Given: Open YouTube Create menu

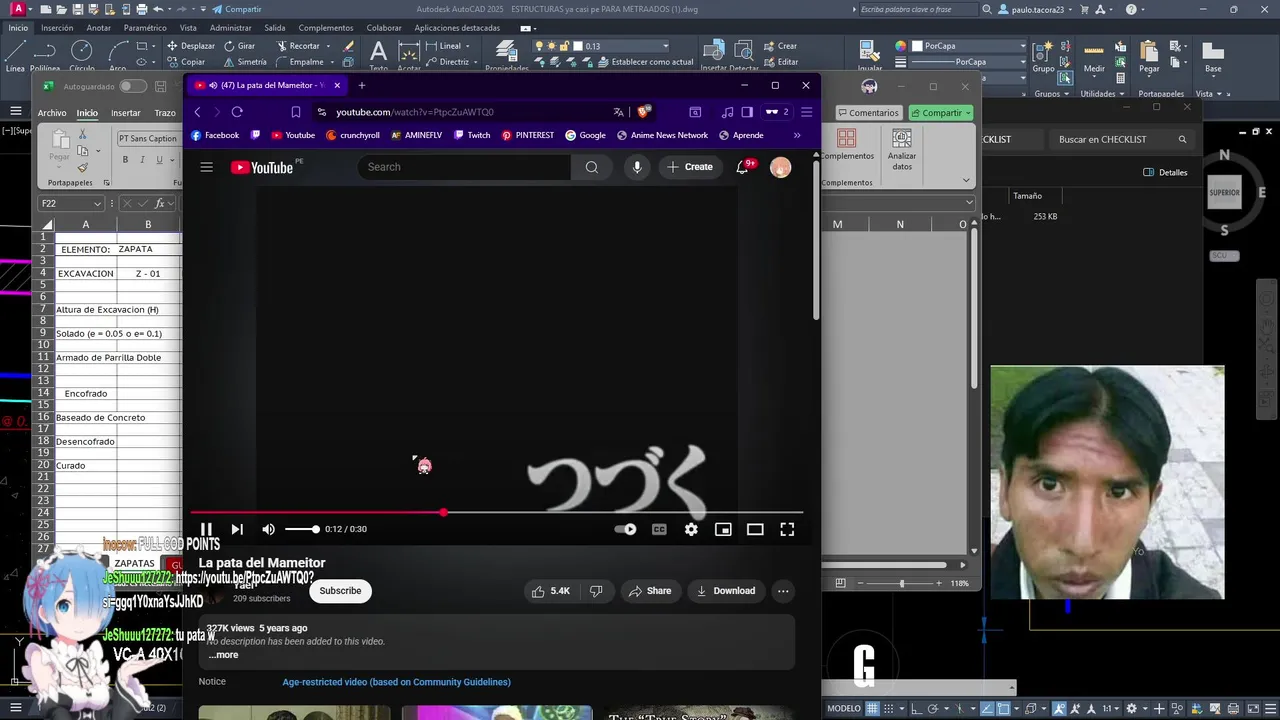Looking at the screenshot, I should [x=690, y=167].
